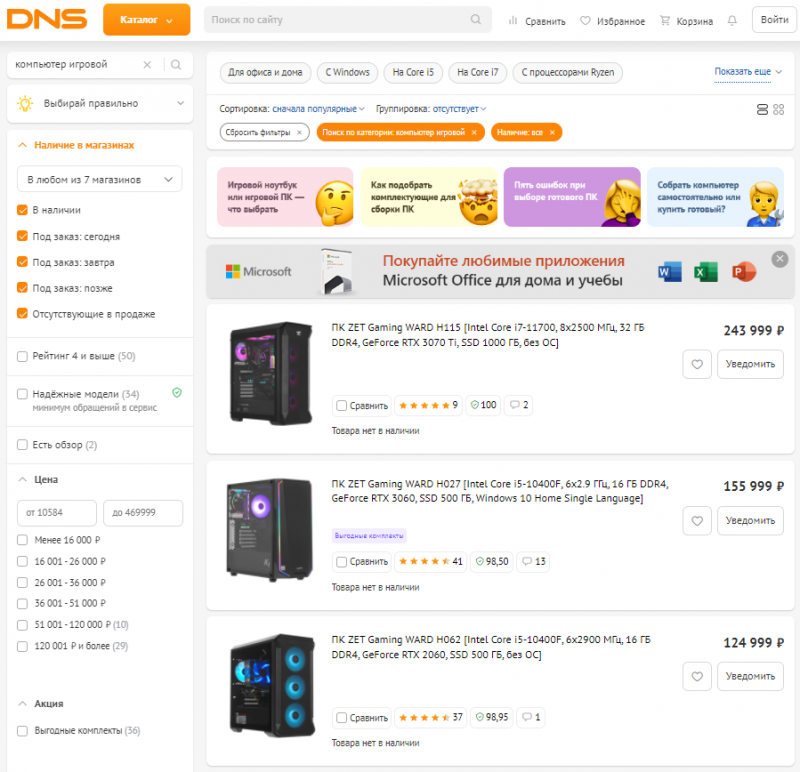800x772 pixels.
Task: Close the Microsoft Office banner
Action: click(x=780, y=259)
